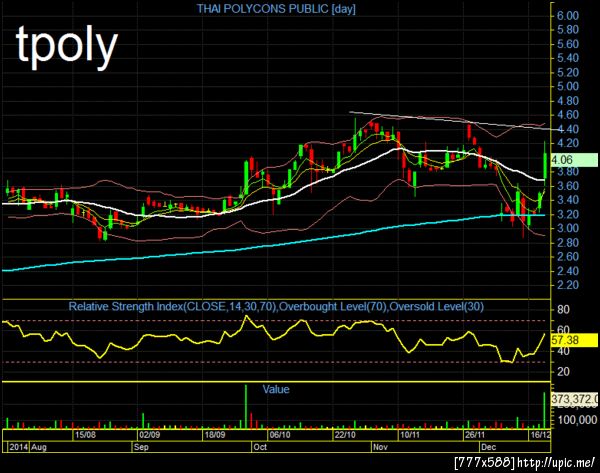Open the upic.me link in the corner
The height and width of the screenshot is (473, 600).
tap(556, 462)
